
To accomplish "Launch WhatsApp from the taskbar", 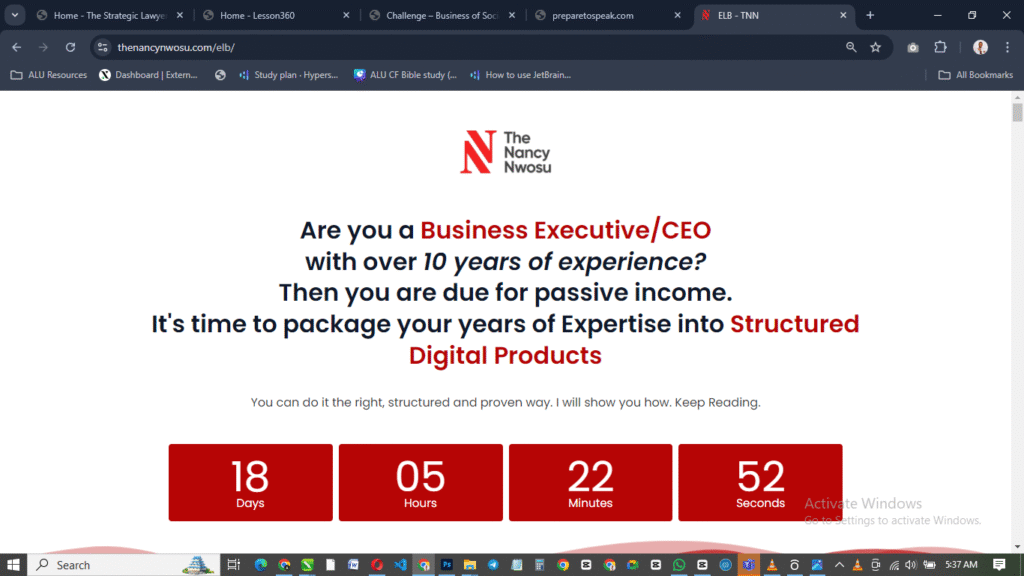I will click(680, 565).
